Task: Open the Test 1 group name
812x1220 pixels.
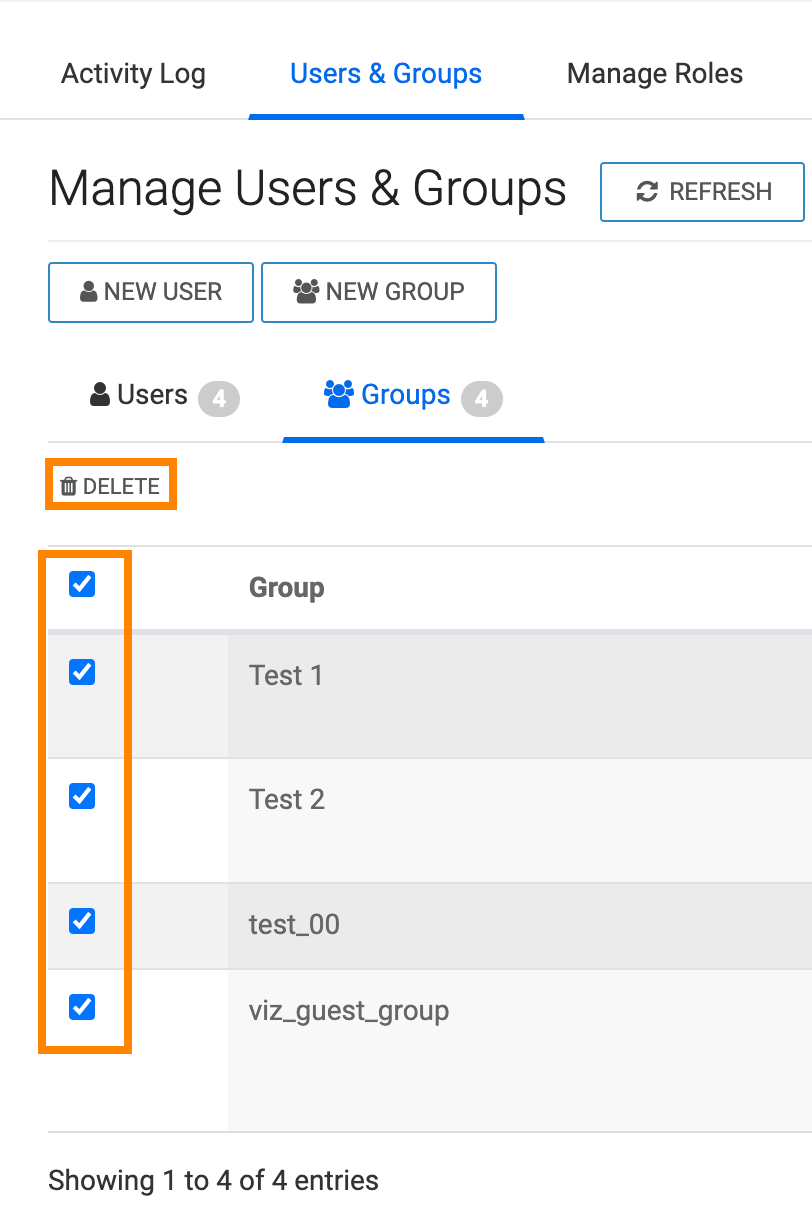Action: pos(286,676)
